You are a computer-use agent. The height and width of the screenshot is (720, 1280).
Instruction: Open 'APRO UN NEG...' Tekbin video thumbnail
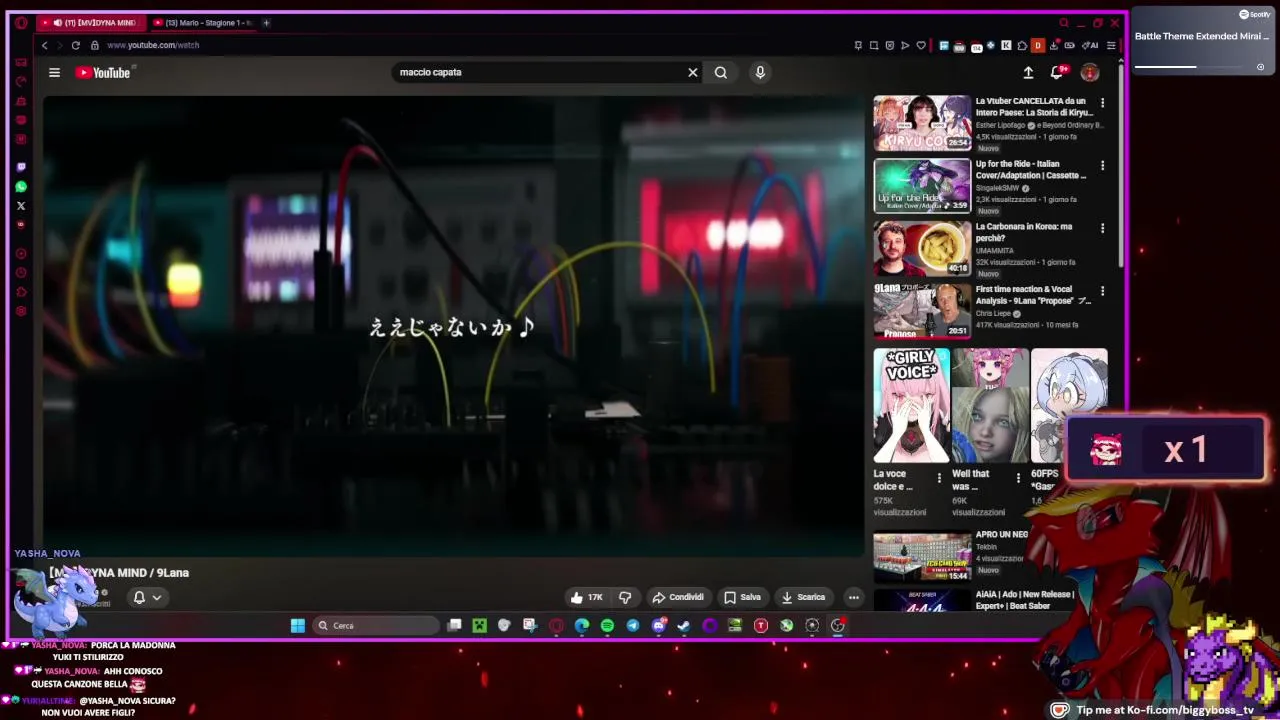[922, 556]
